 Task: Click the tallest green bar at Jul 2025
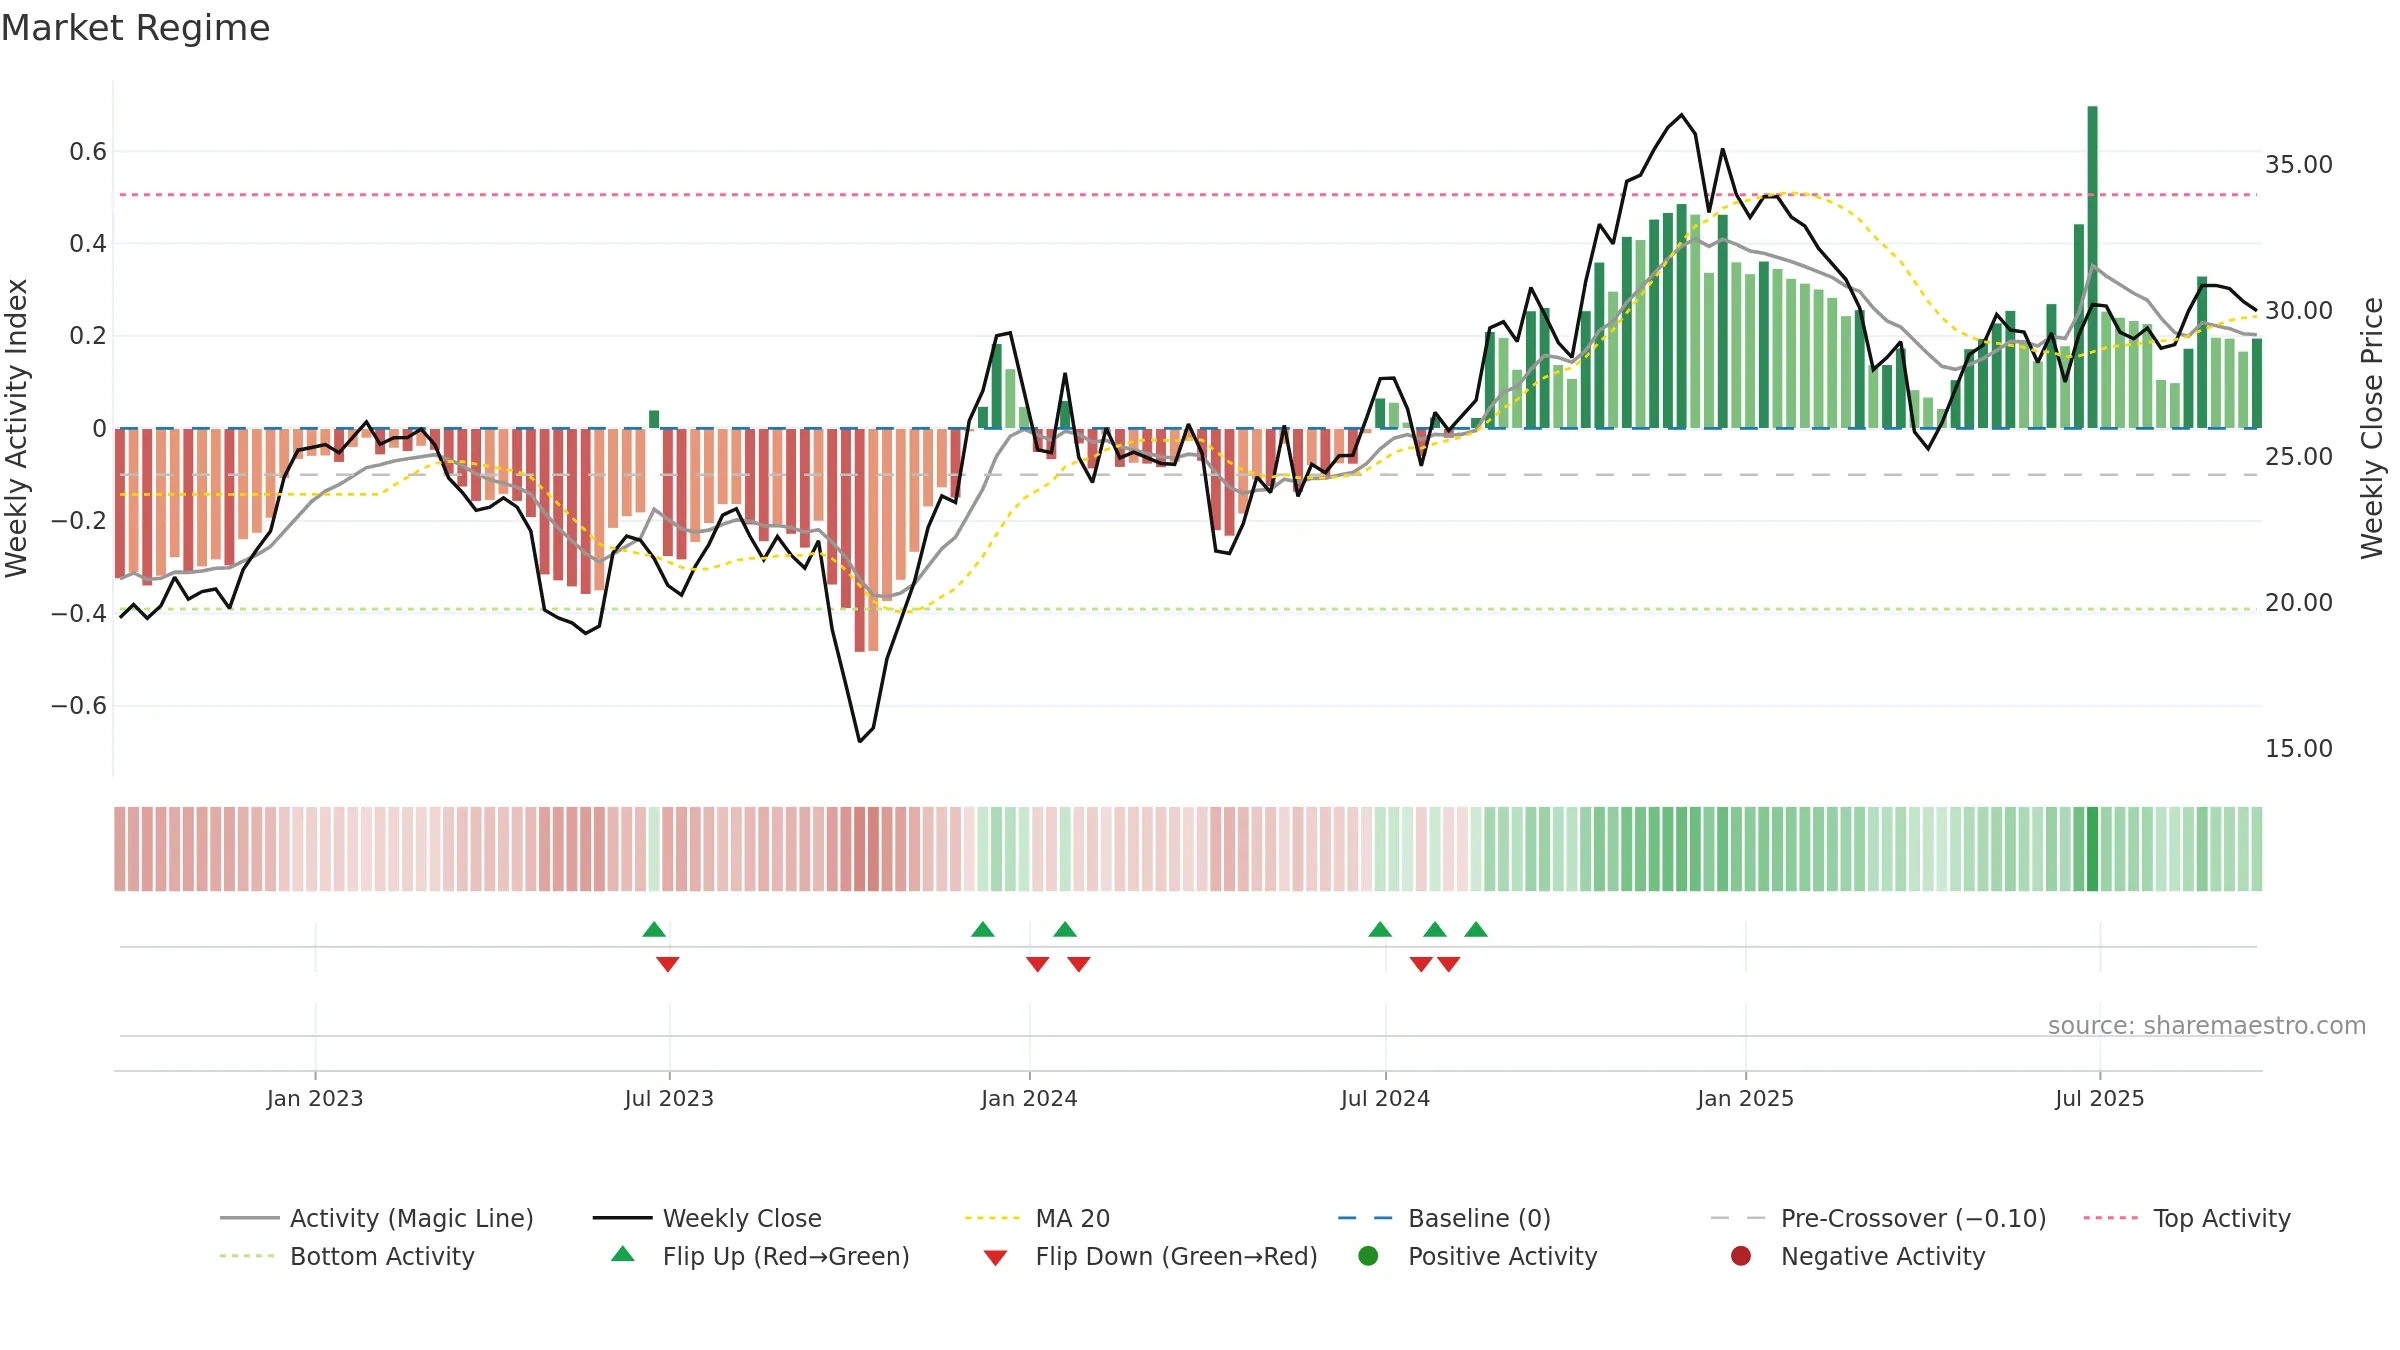click(2092, 267)
